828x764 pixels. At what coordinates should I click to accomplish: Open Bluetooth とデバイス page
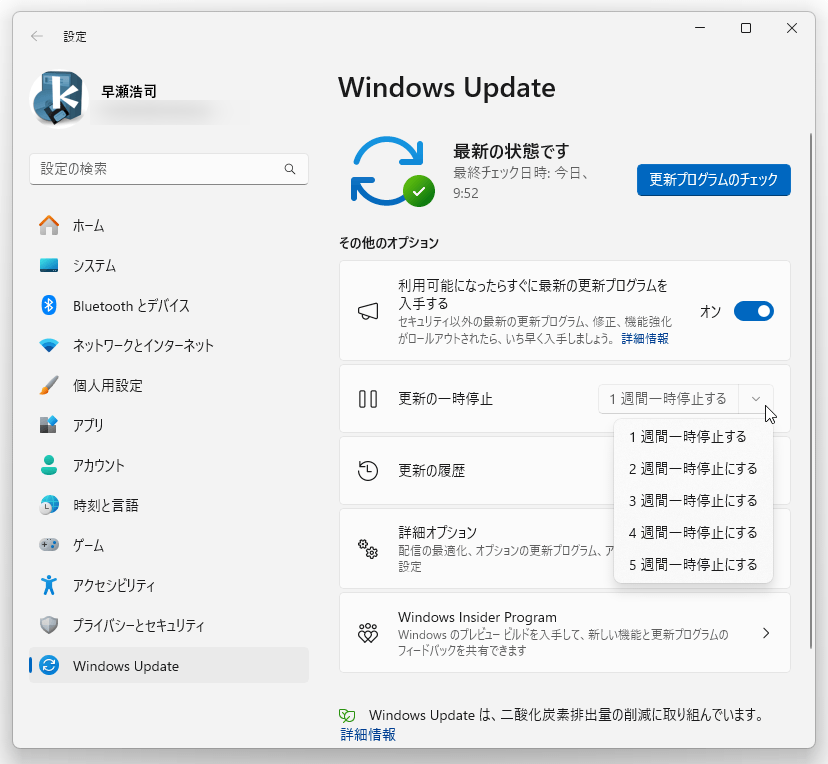[x=169, y=305]
